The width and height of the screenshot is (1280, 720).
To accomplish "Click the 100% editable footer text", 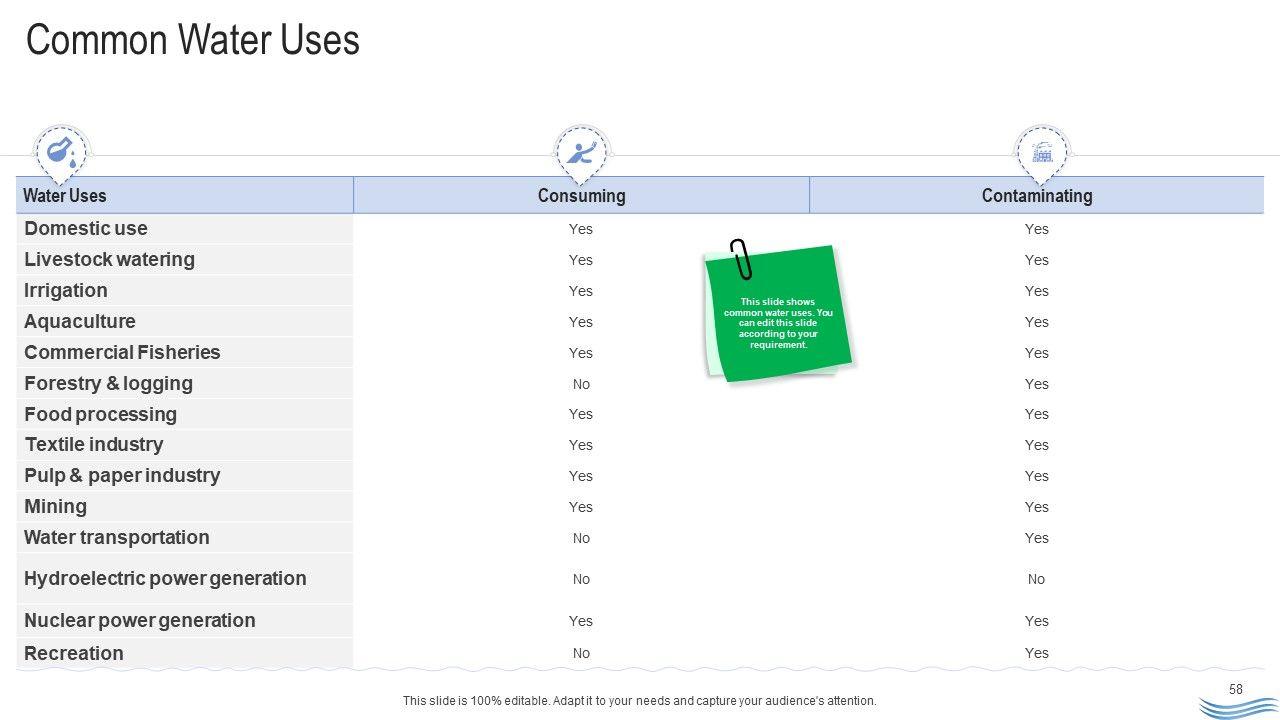I will (640, 701).
